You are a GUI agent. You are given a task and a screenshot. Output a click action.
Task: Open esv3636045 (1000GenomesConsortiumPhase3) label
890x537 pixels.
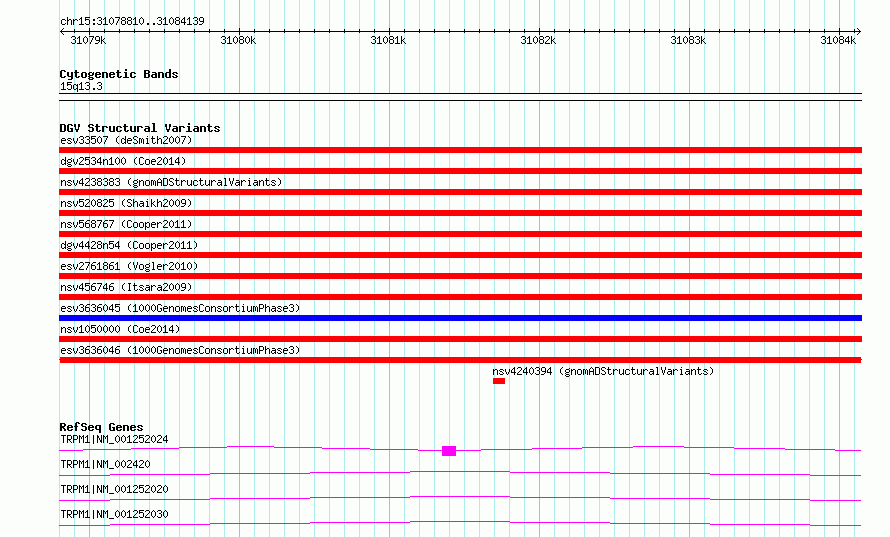pyautogui.click(x=180, y=308)
